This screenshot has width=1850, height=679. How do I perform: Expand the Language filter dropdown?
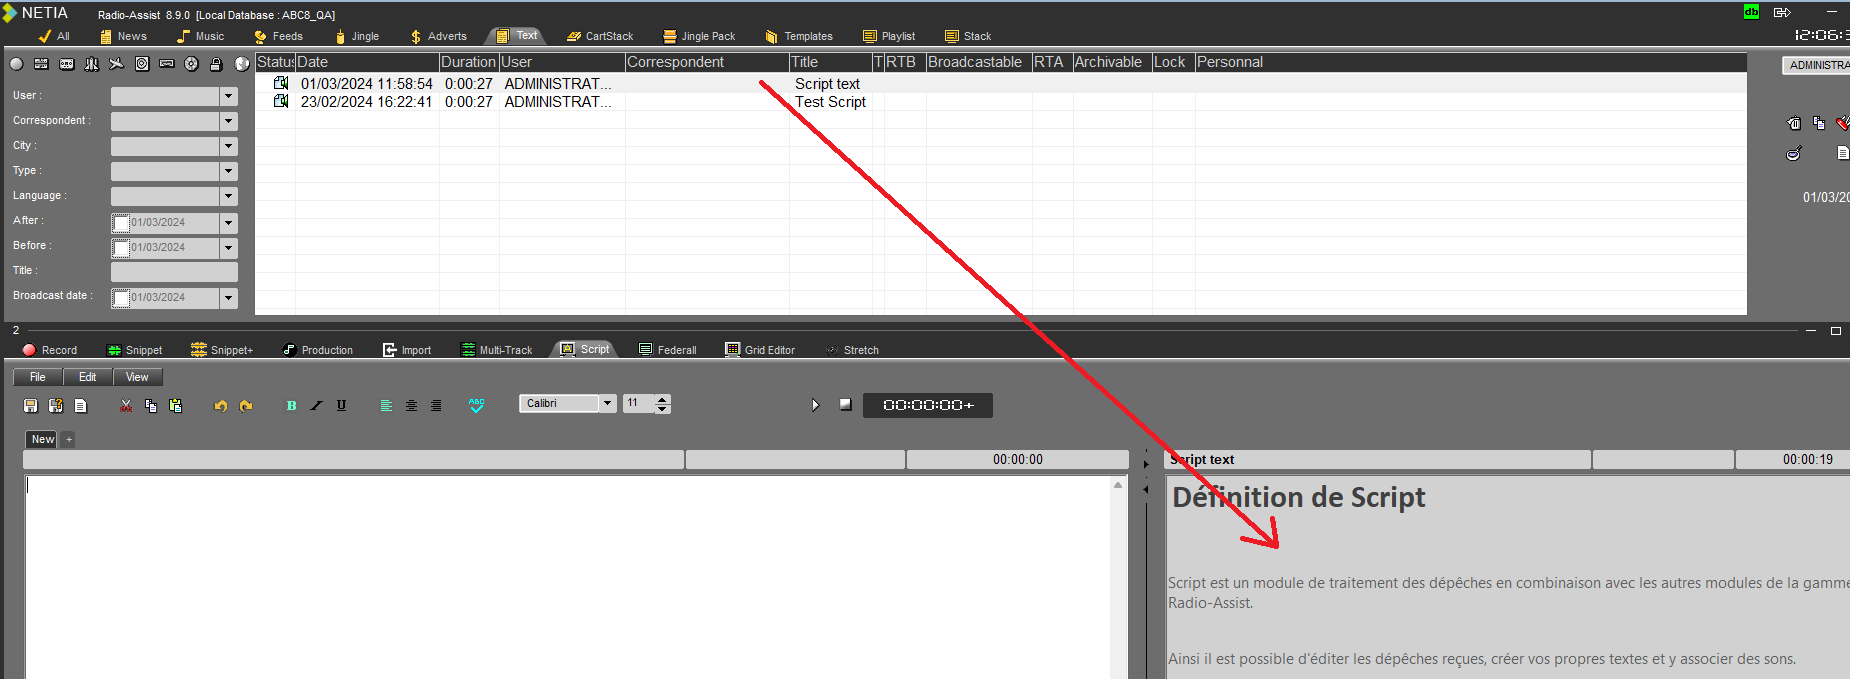pos(229,196)
